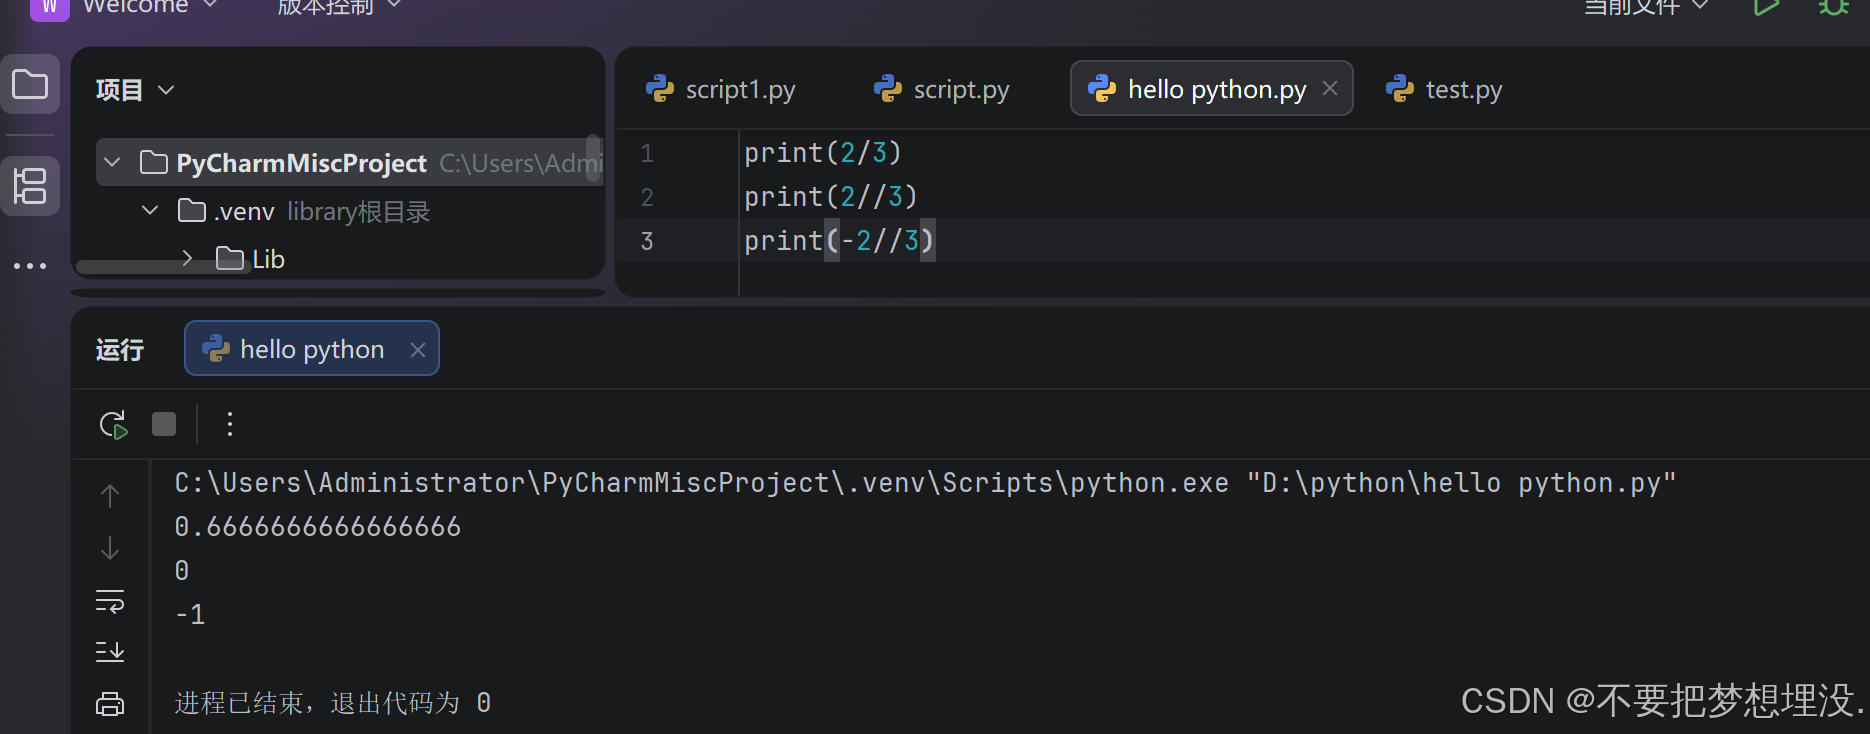The image size is (1870, 734).
Task: Expand the Lib folder in project tree
Action: click(x=187, y=258)
